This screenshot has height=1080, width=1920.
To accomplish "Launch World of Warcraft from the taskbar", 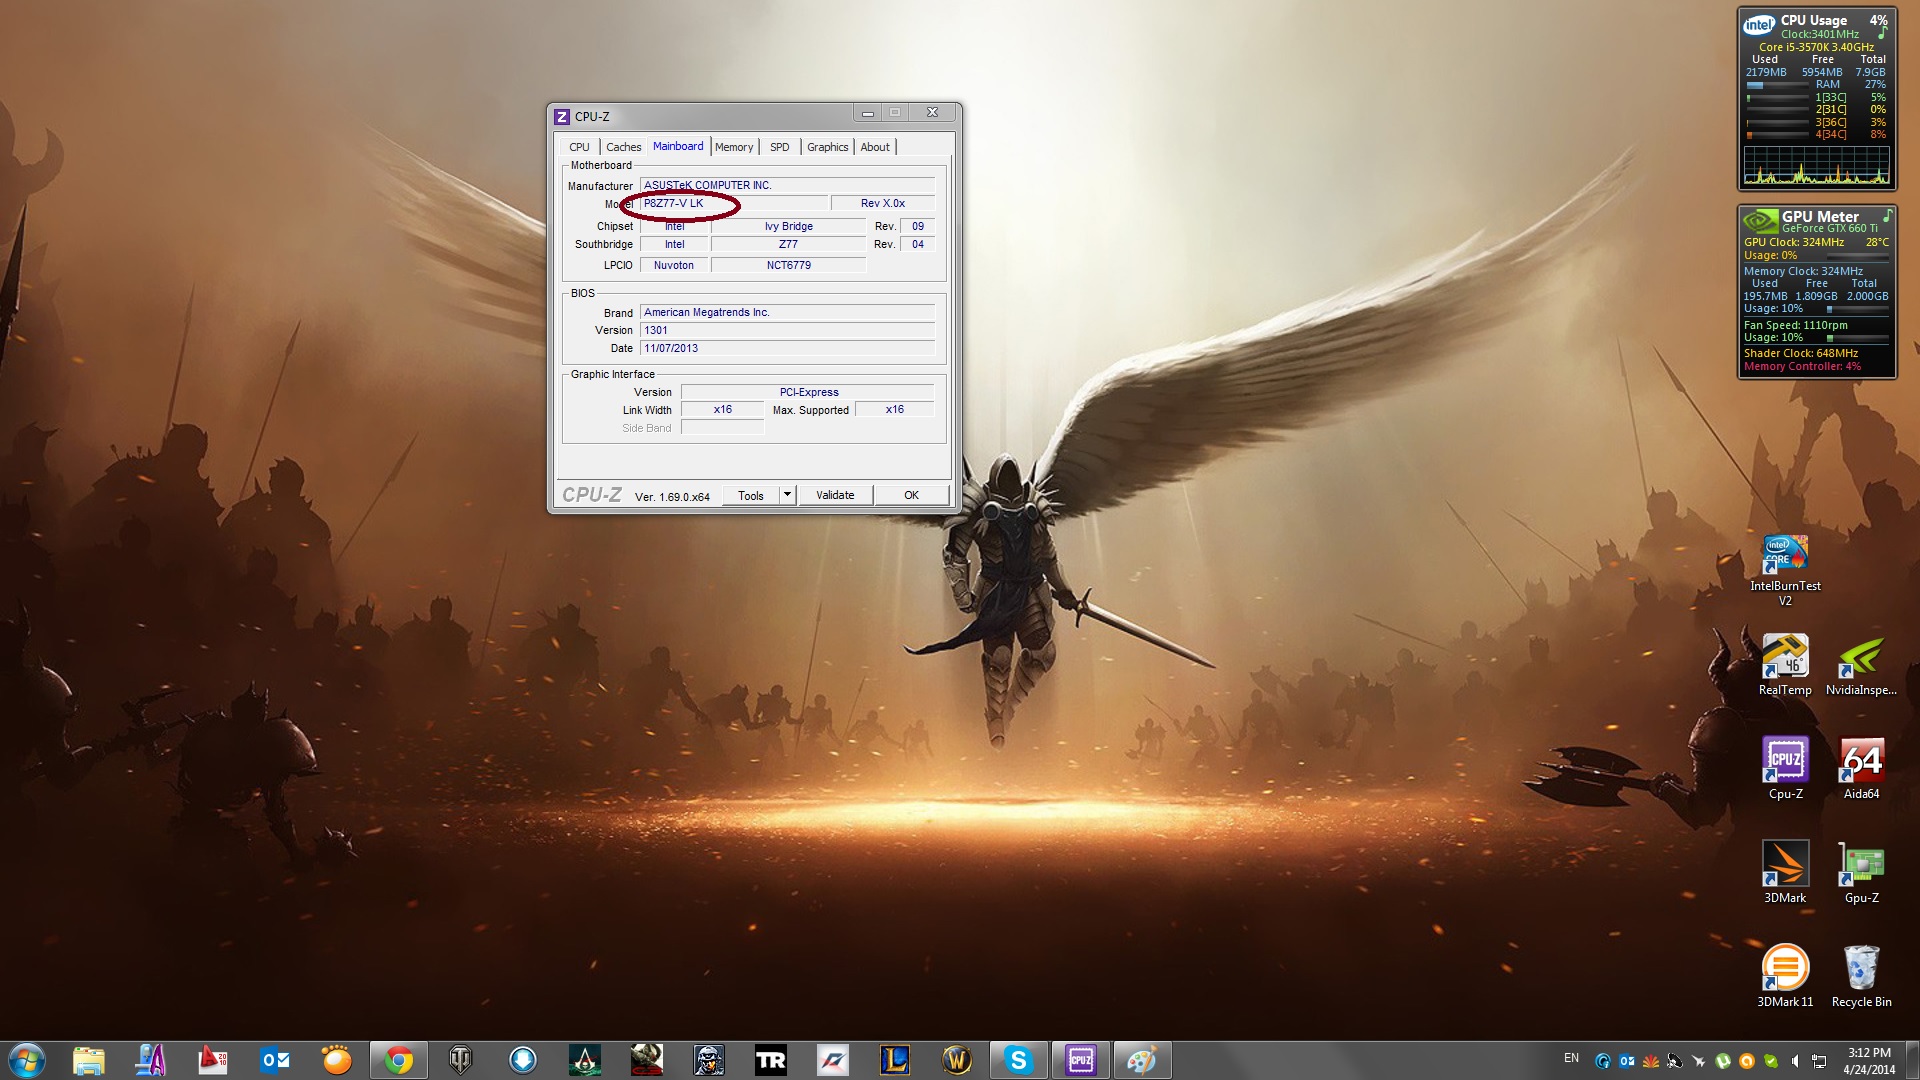I will pos(956,1060).
